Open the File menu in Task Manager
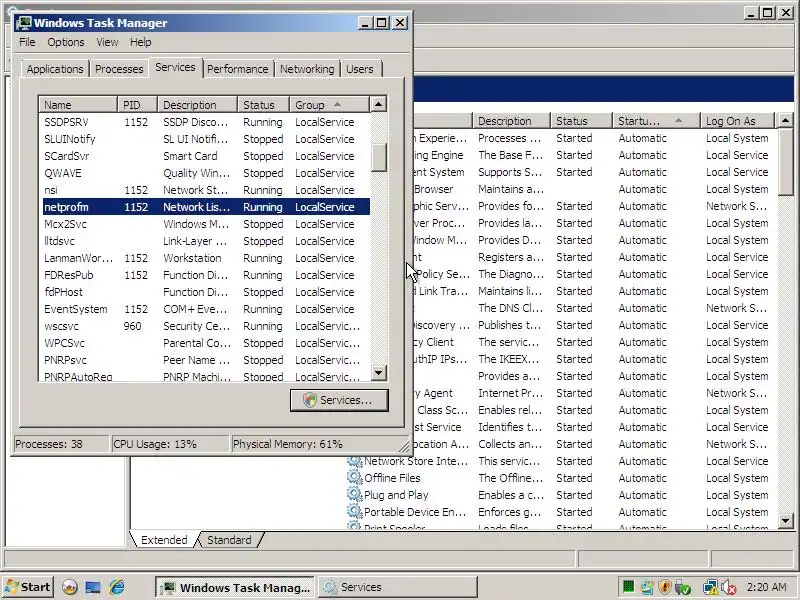 pyautogui.click(x=27, y=42)
